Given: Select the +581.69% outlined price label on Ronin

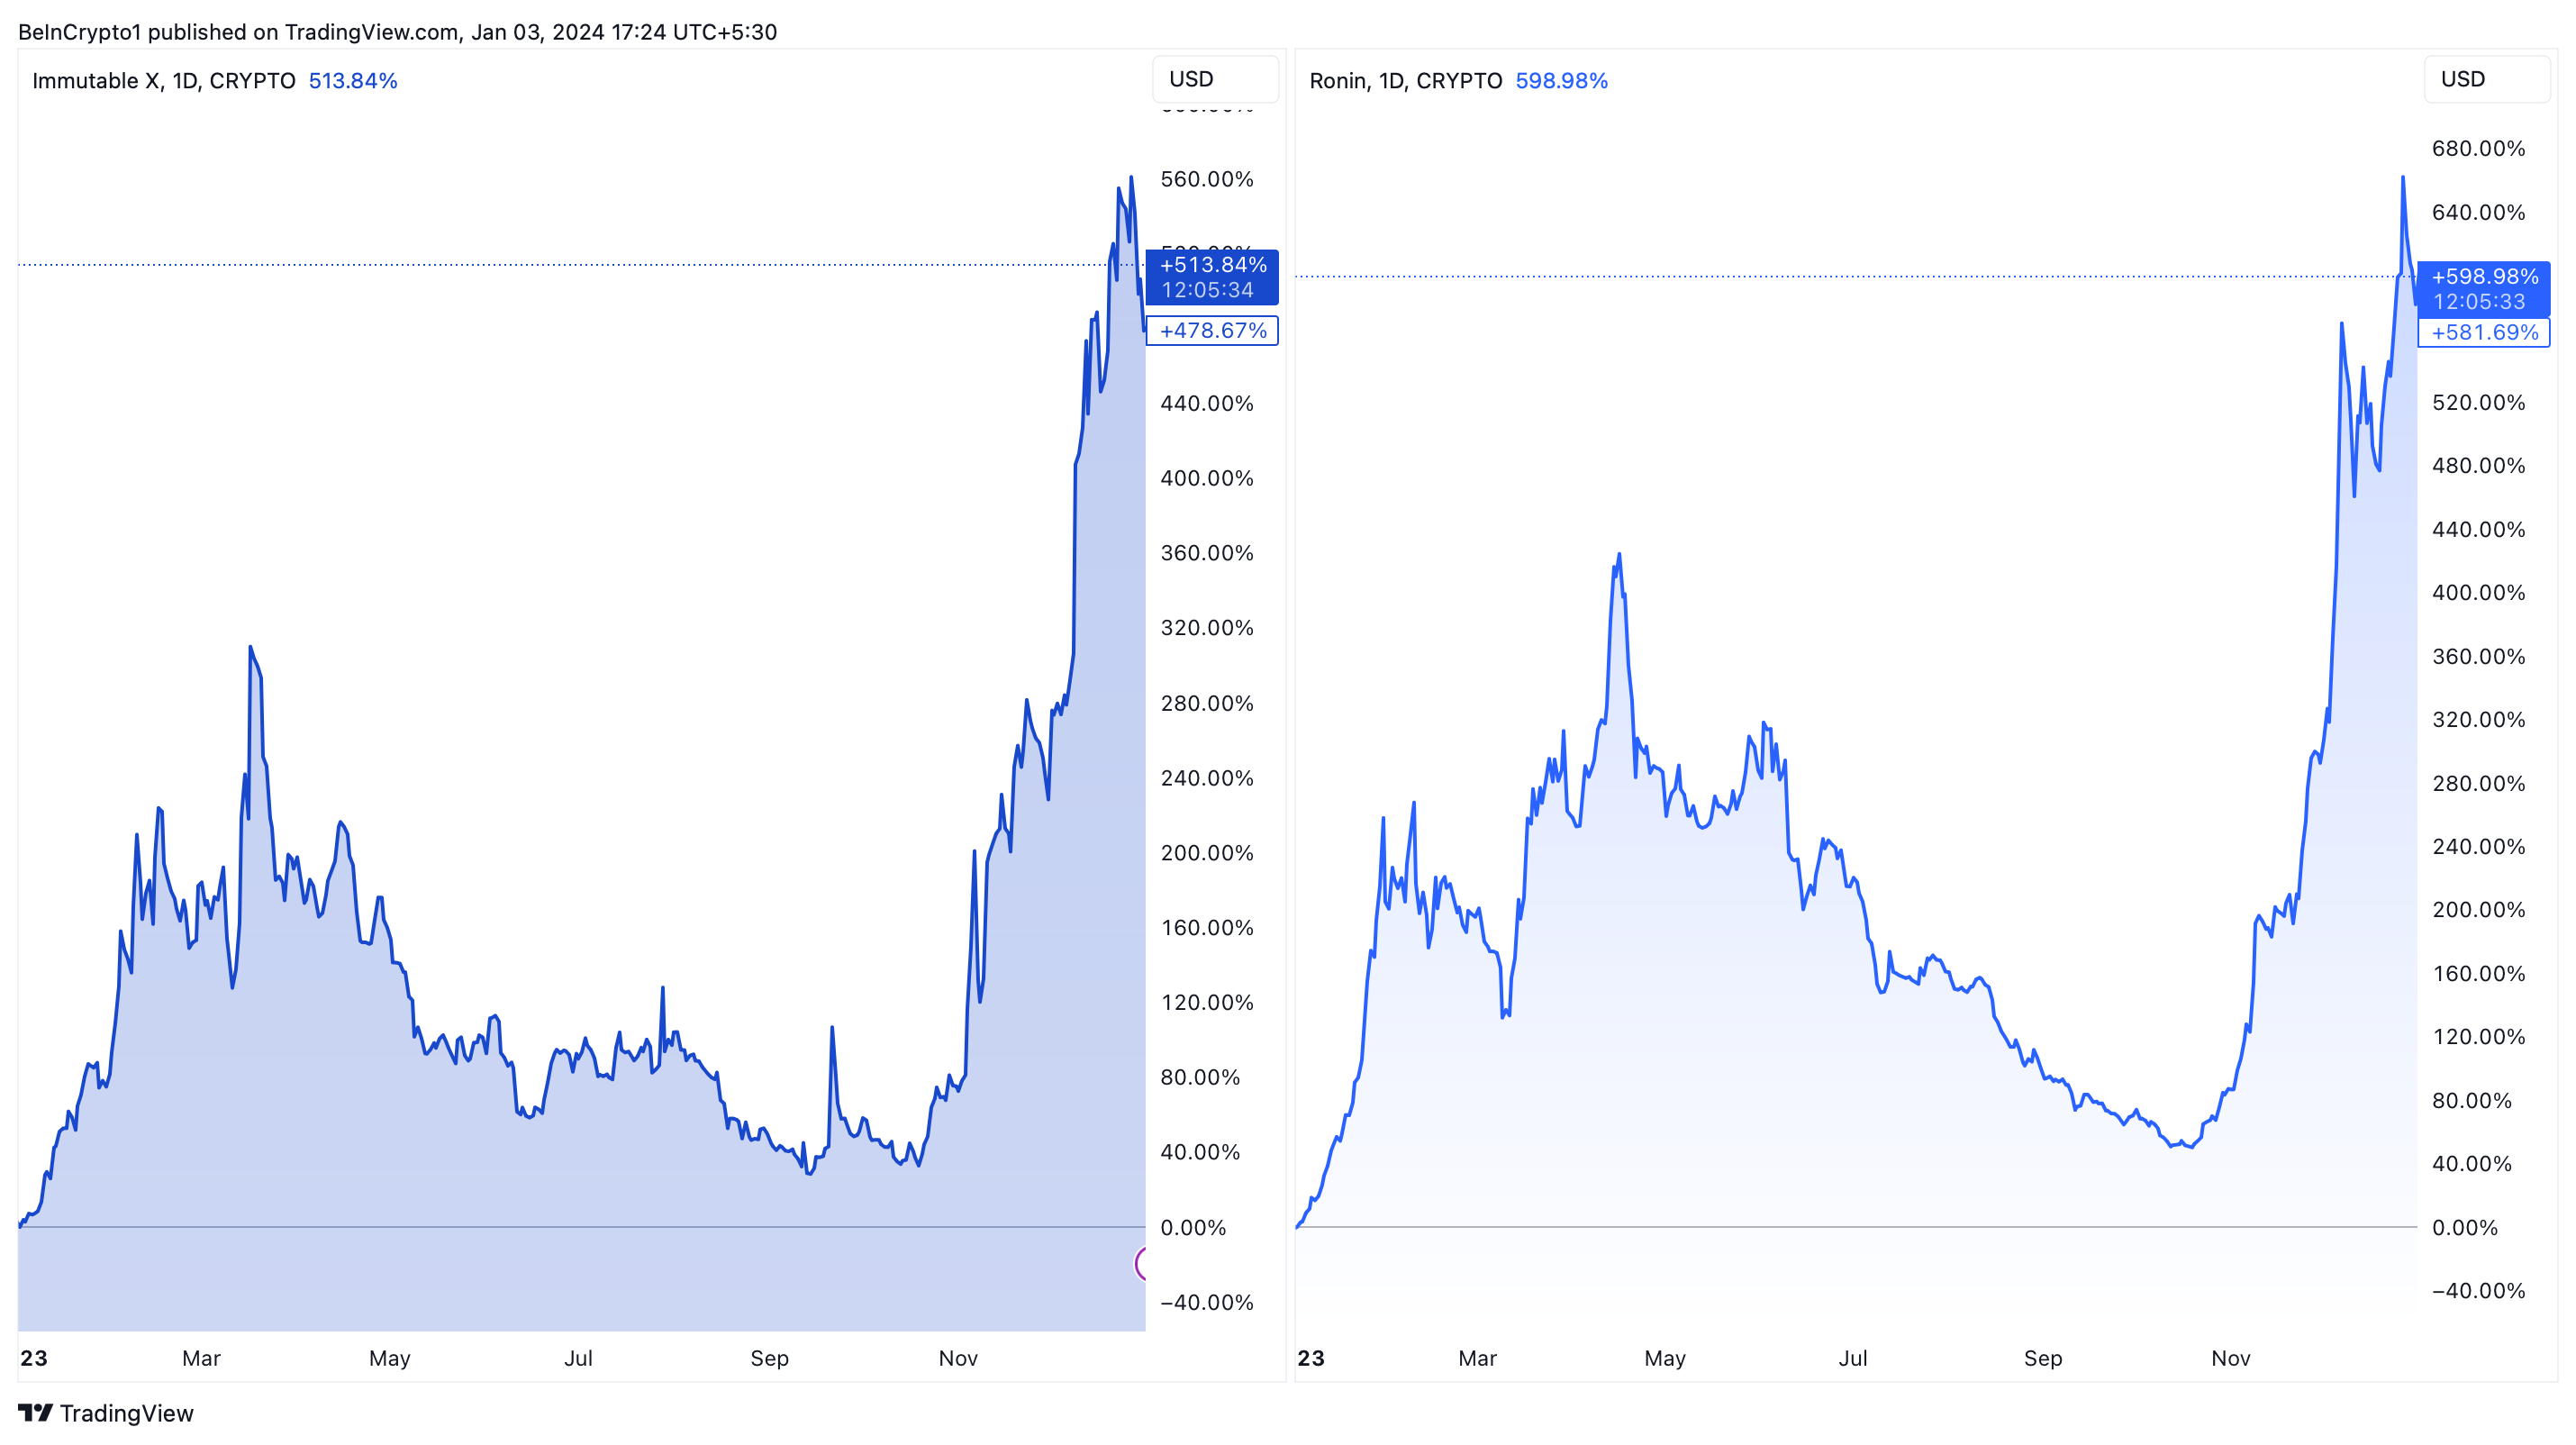Looking at the screenshot, I should (x=2484, y=333).
